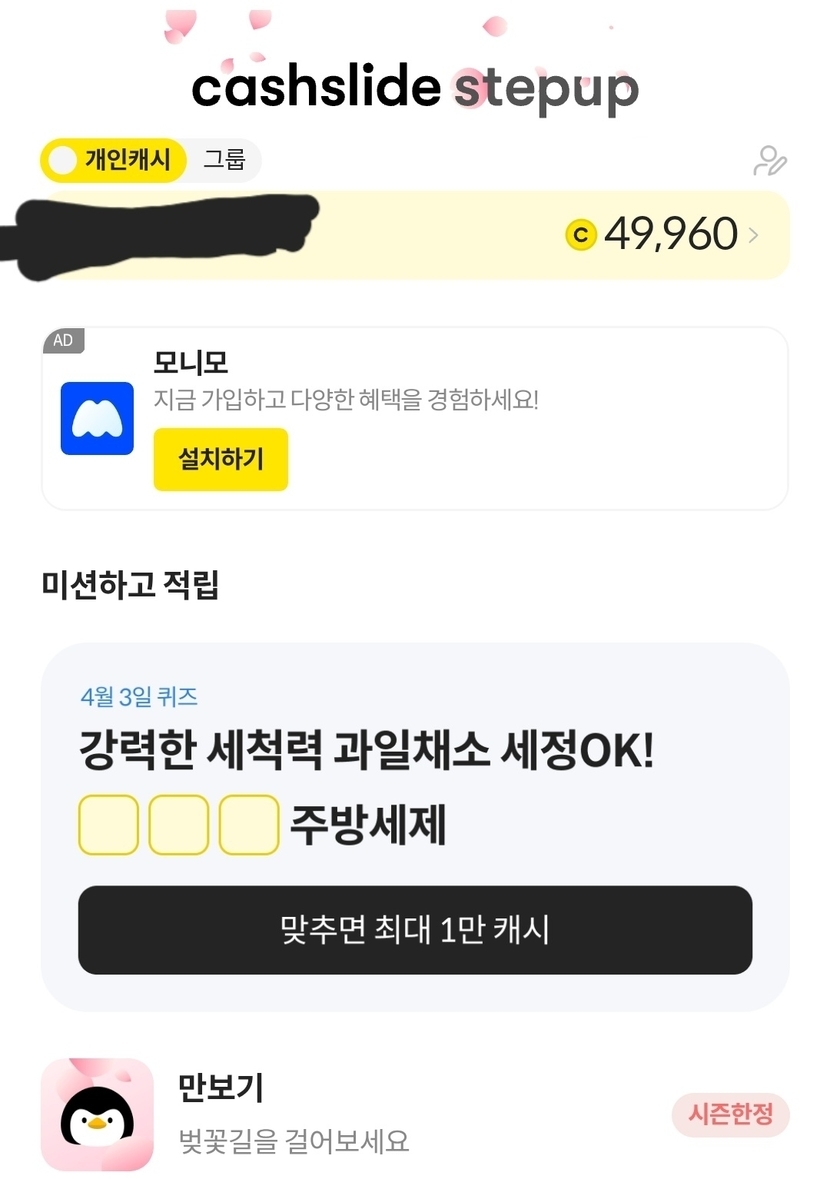Switch to the 그룹 option

point(224,160)
